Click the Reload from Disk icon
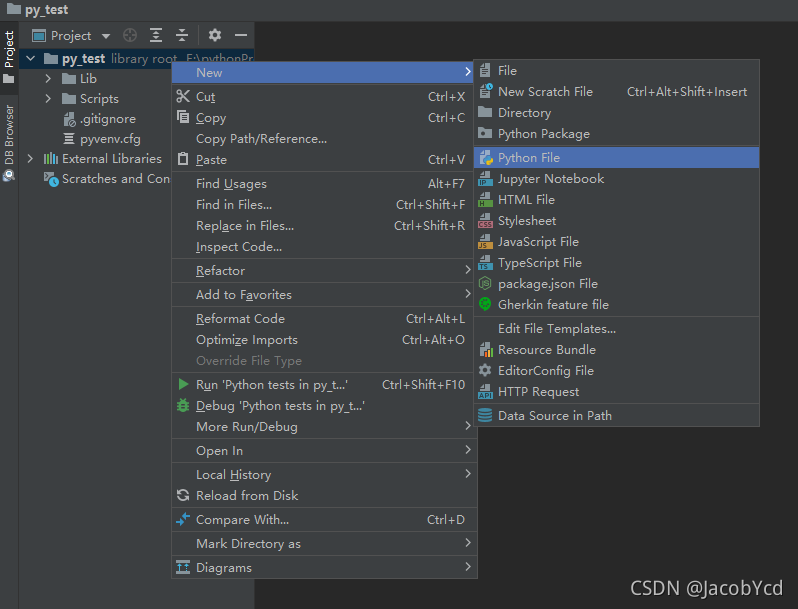798x609 pixels. [183, 495]
